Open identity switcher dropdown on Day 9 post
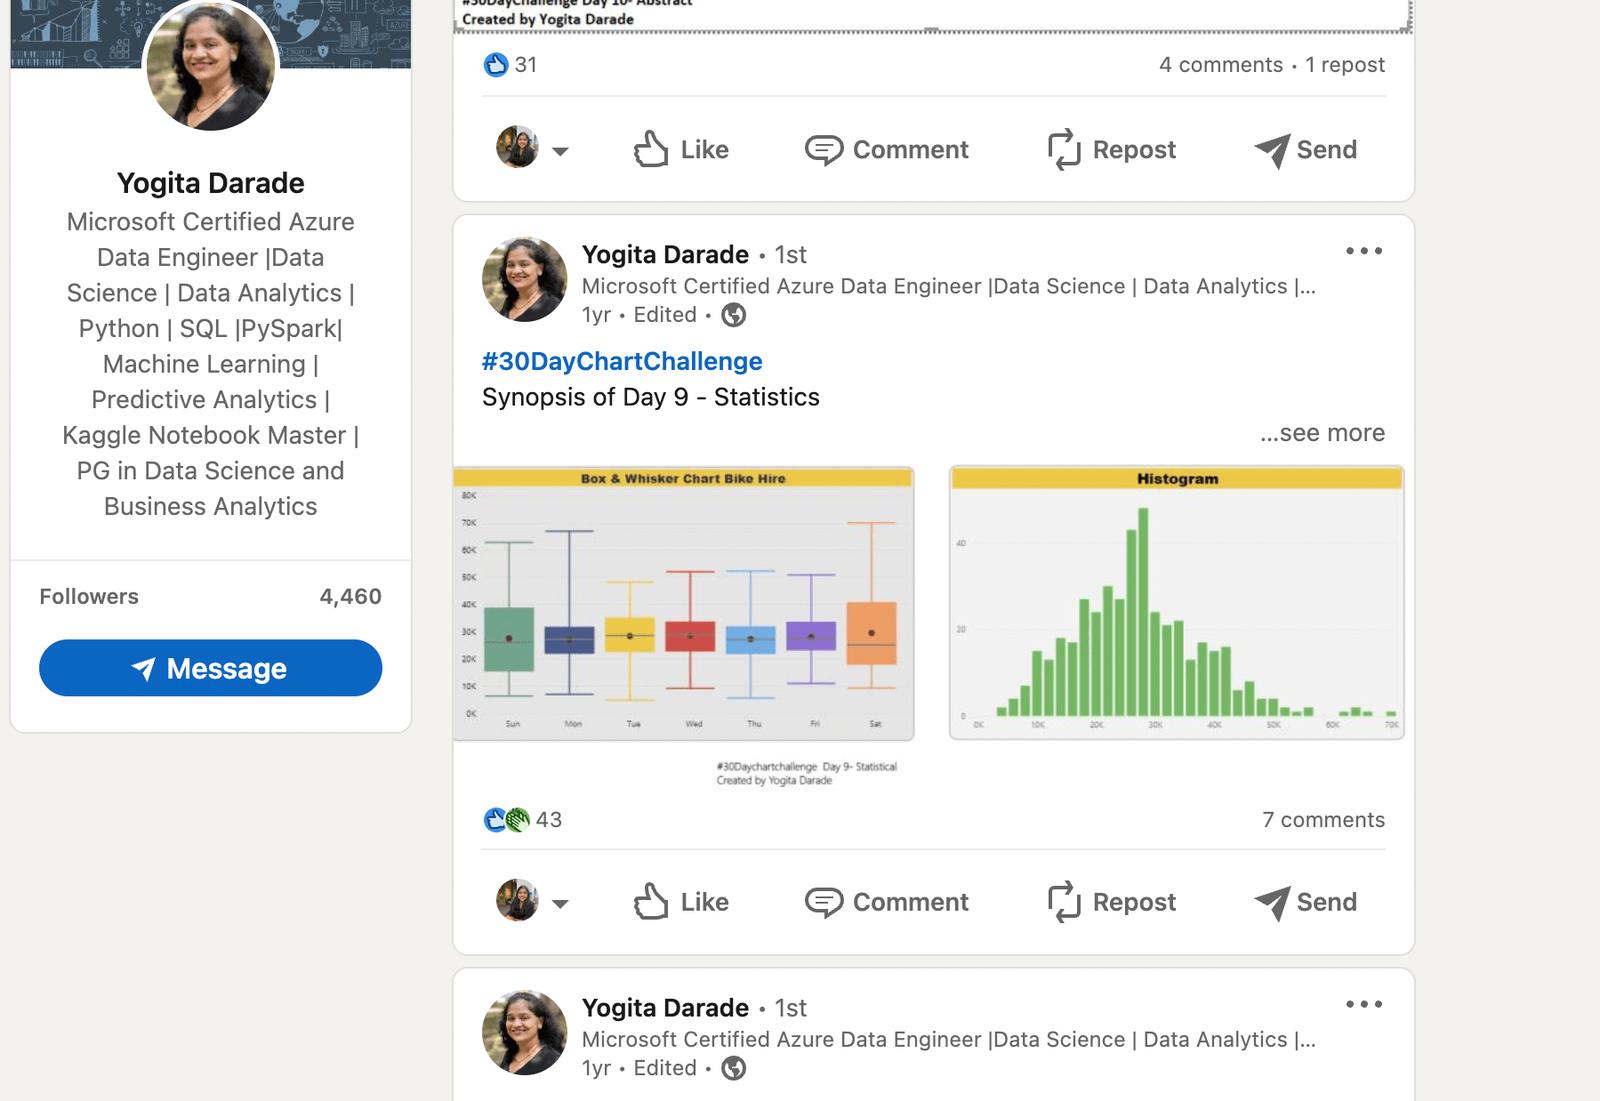The width and height of the screenshot is (1600, 1101). [560, 903]
